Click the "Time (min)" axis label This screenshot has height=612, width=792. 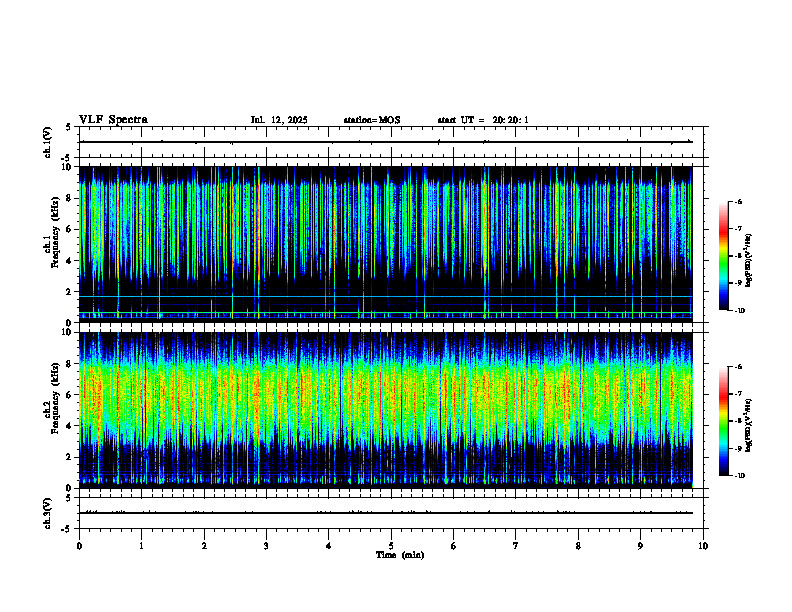pos(400,555)
